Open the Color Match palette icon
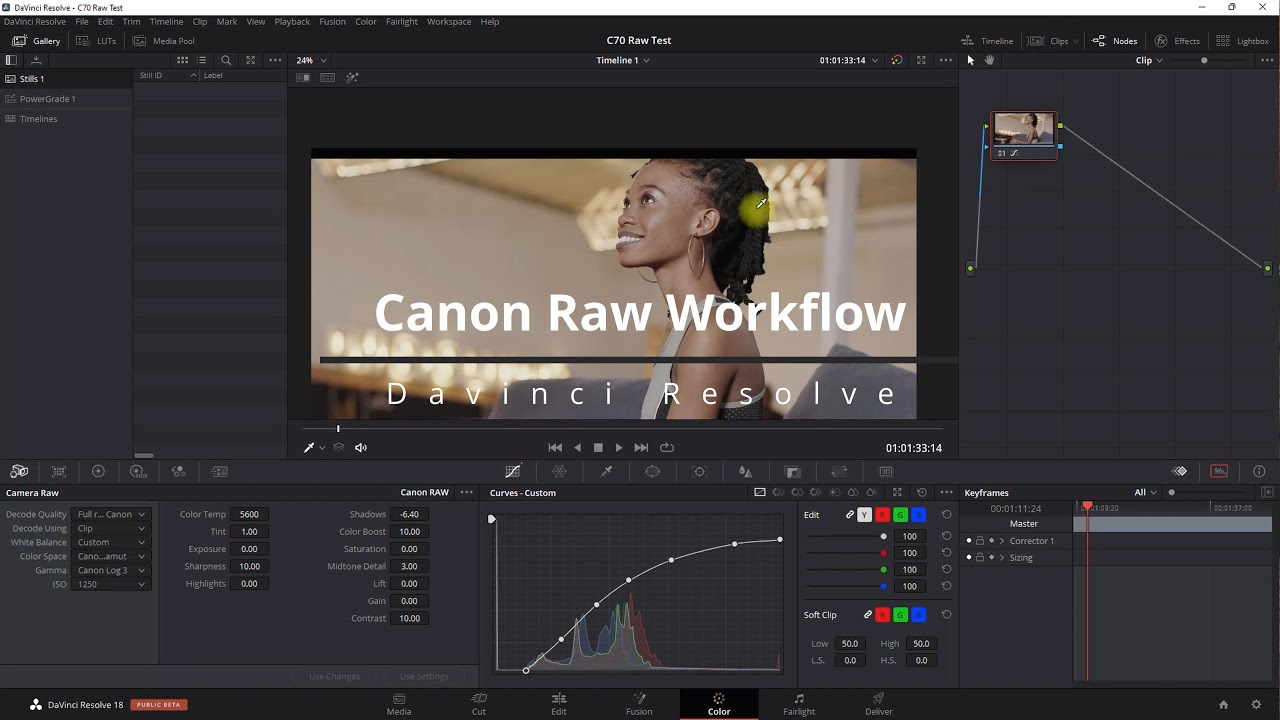The image size is (1280, 720). coord(59,472)
